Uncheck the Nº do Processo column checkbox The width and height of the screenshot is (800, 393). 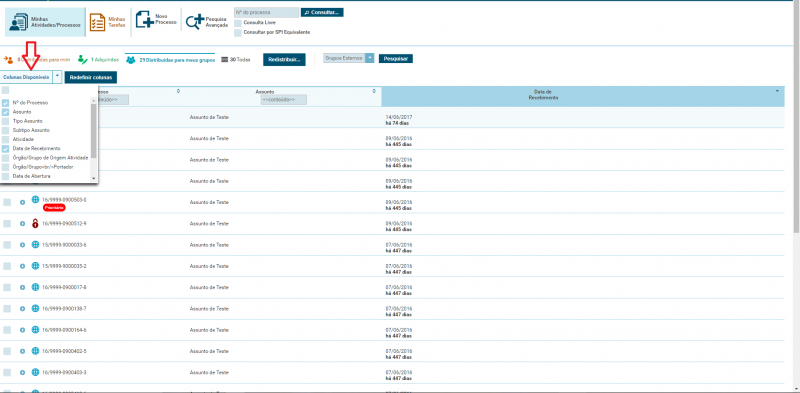click(x=6, y=103)
